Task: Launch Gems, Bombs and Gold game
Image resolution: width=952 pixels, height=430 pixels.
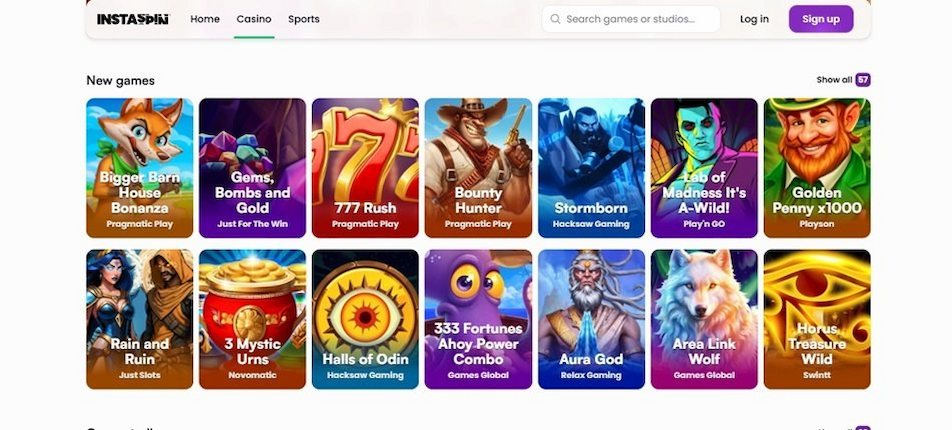Action: click(253, 168)
